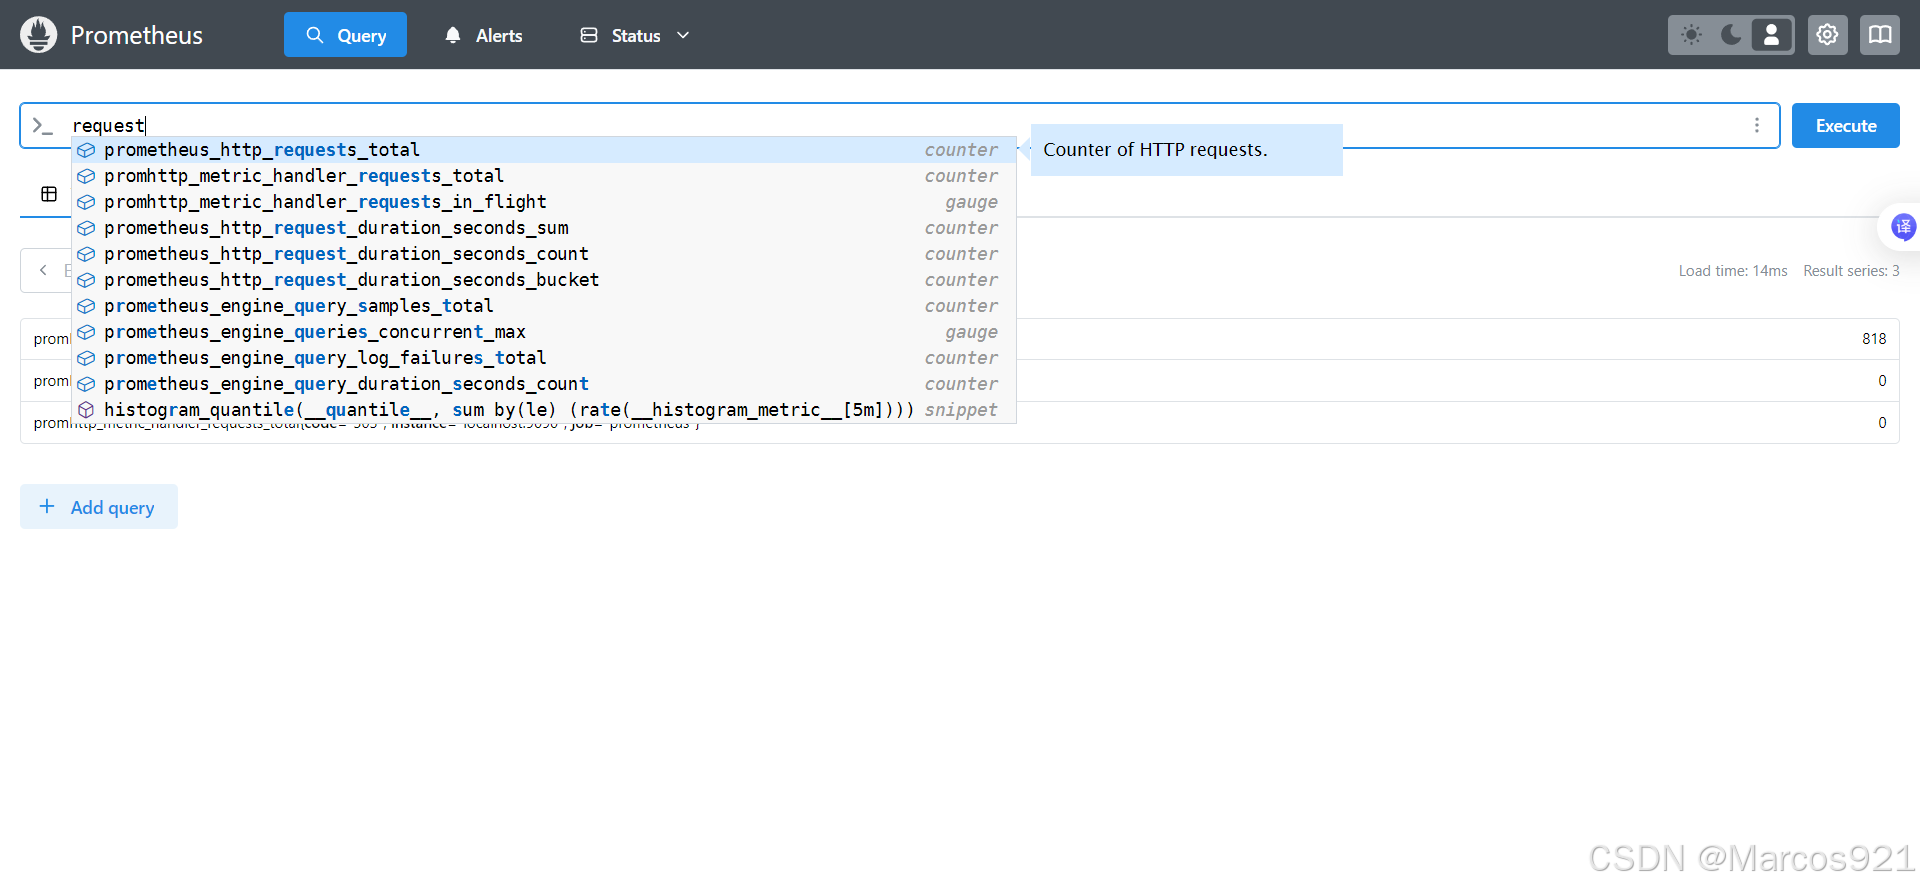Open the query options three-dot menu
1920x890 pixels.
[1757, 125]
